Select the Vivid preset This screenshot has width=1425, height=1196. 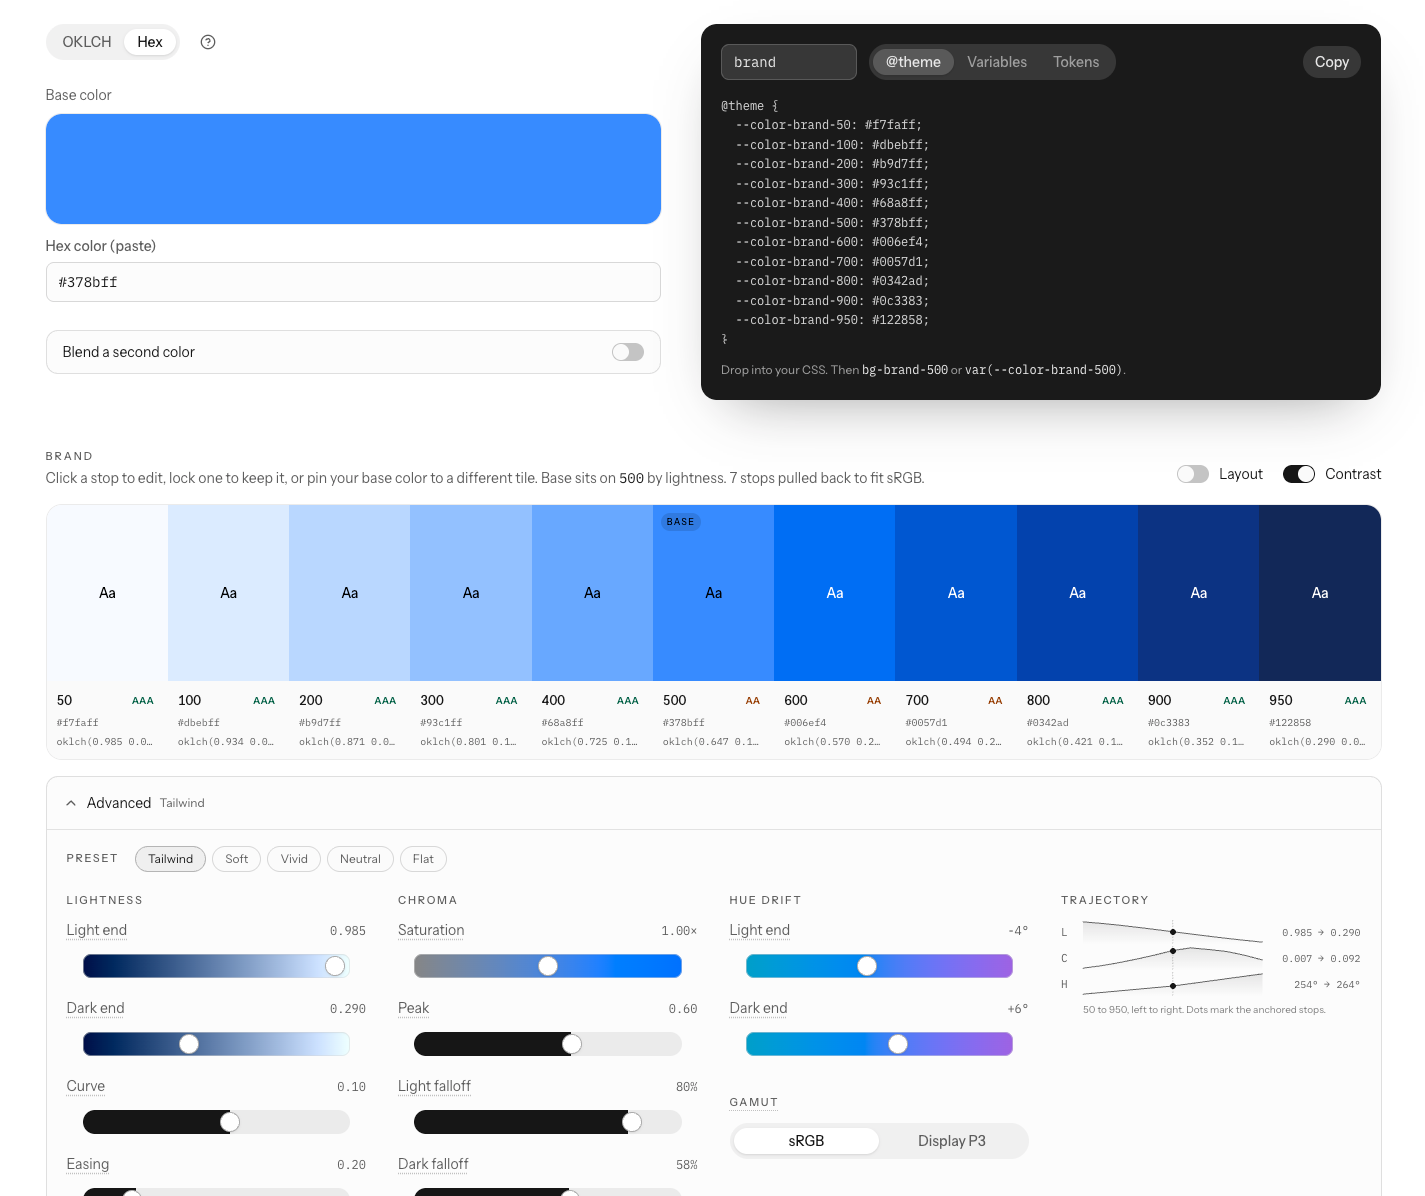point(294,859)
